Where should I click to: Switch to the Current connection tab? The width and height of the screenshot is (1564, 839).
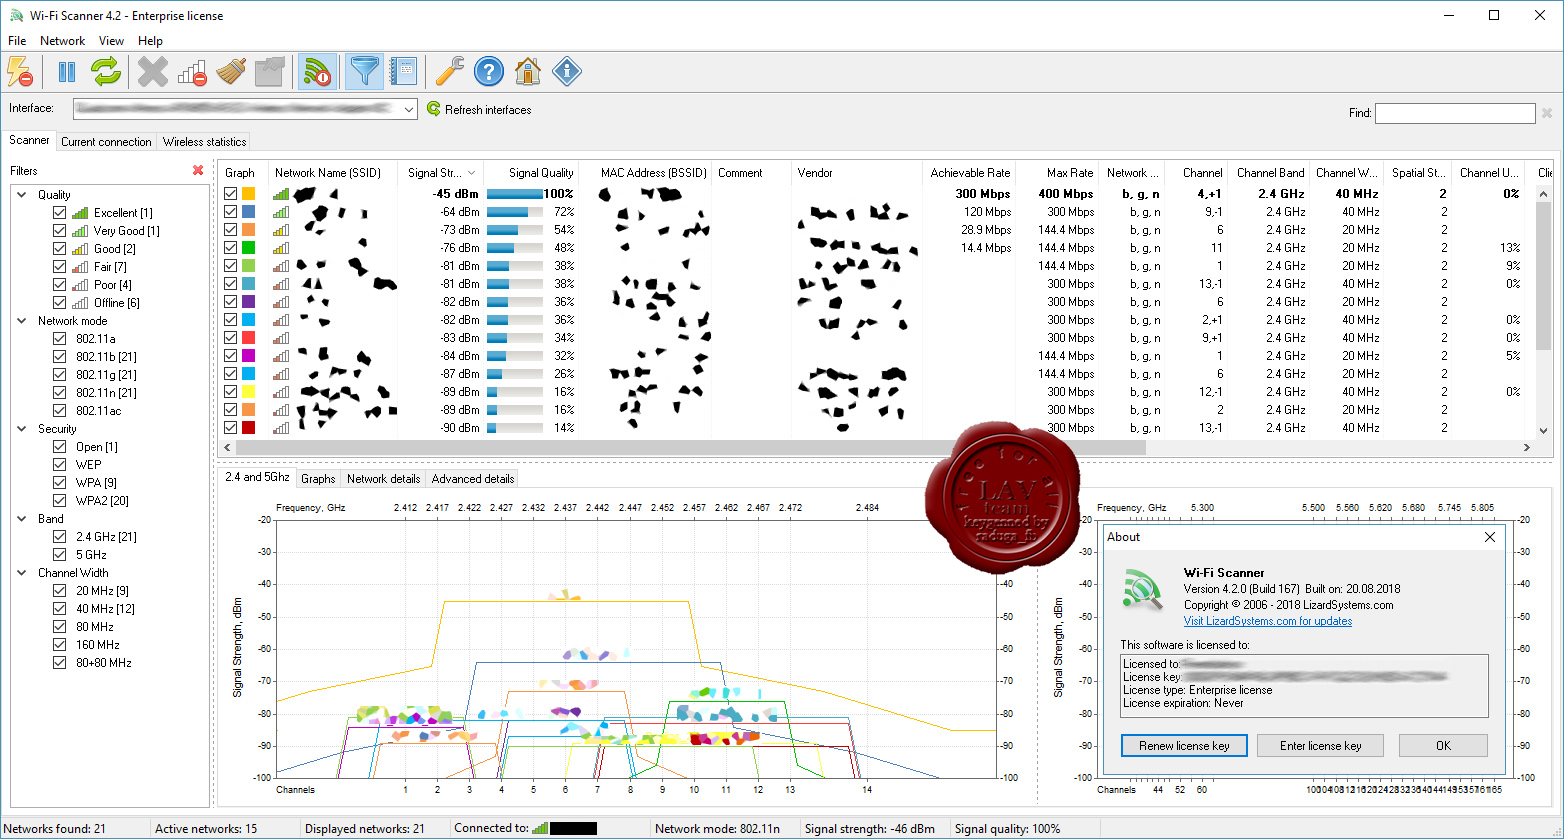click(x=106, y=142)
